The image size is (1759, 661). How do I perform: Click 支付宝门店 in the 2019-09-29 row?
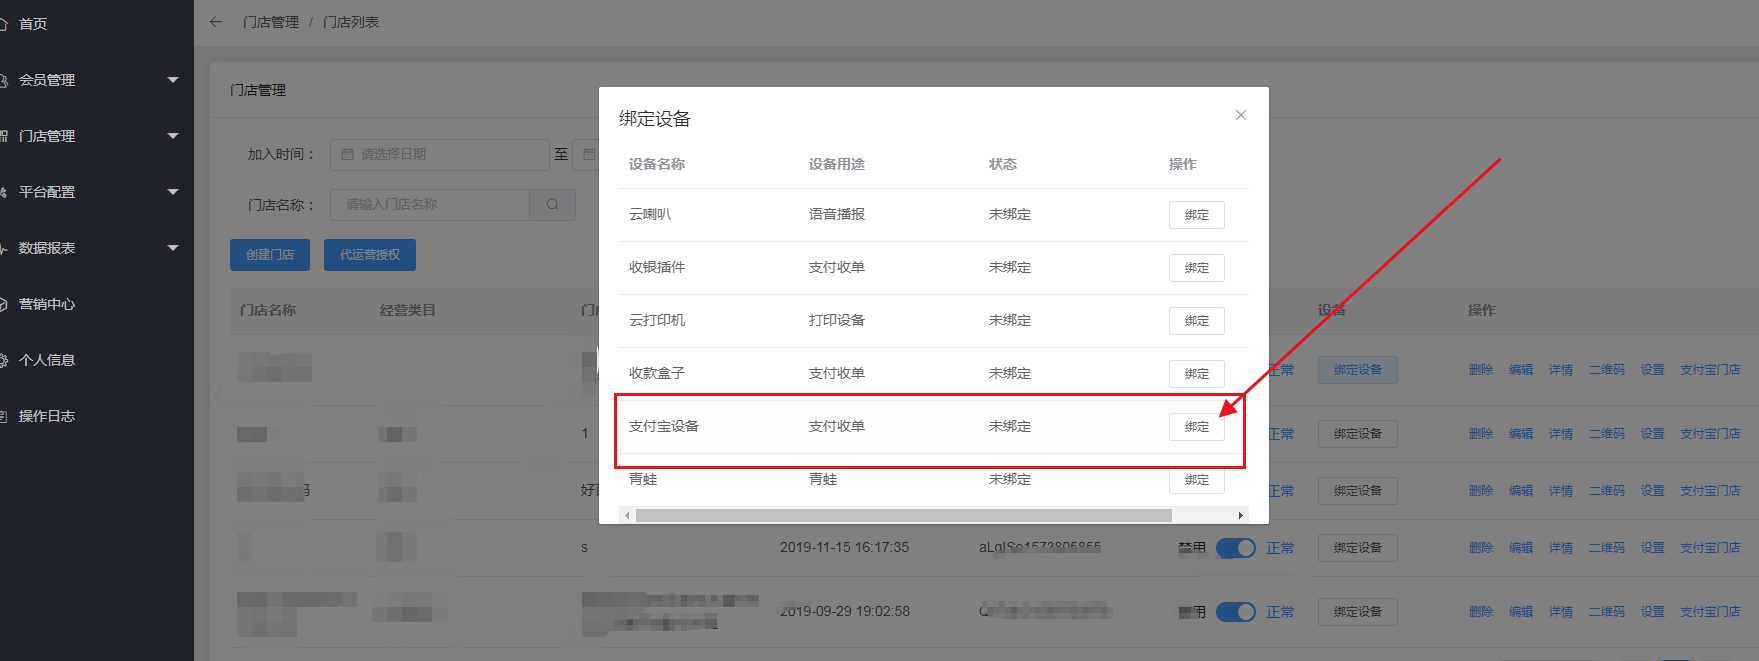click(x=1710, y=612)
